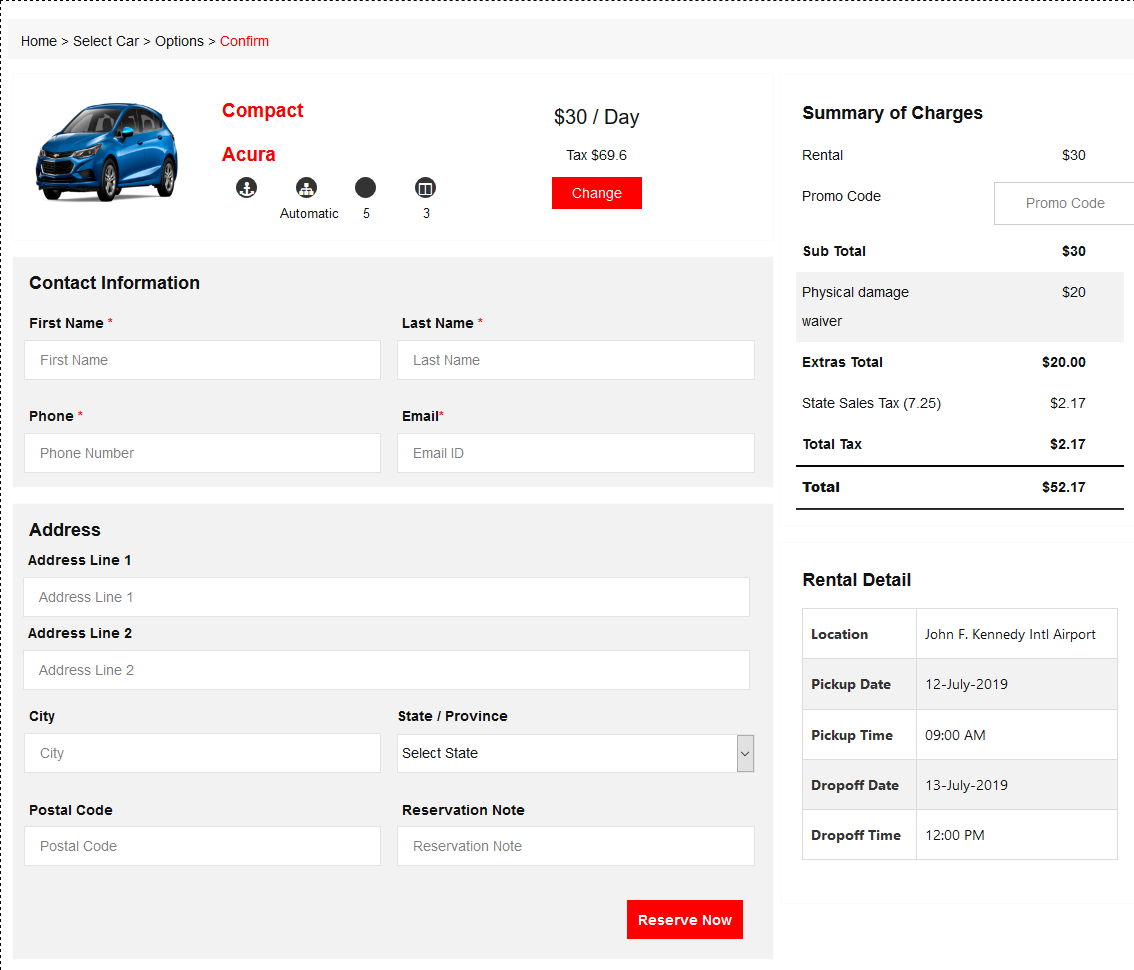Focus the City field

tap(202, 753)
